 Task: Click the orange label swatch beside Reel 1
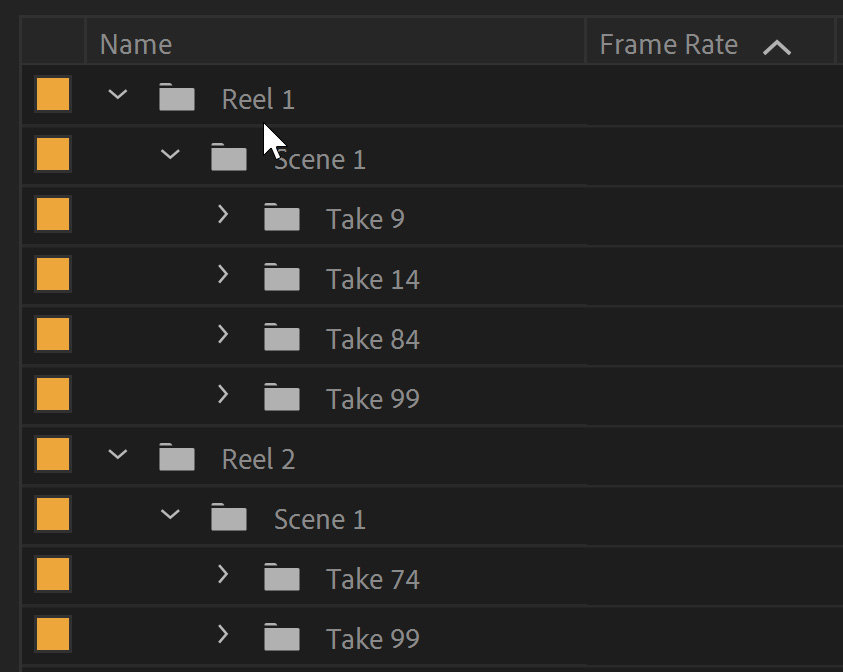pyautogui.click(x=52, y=94)
